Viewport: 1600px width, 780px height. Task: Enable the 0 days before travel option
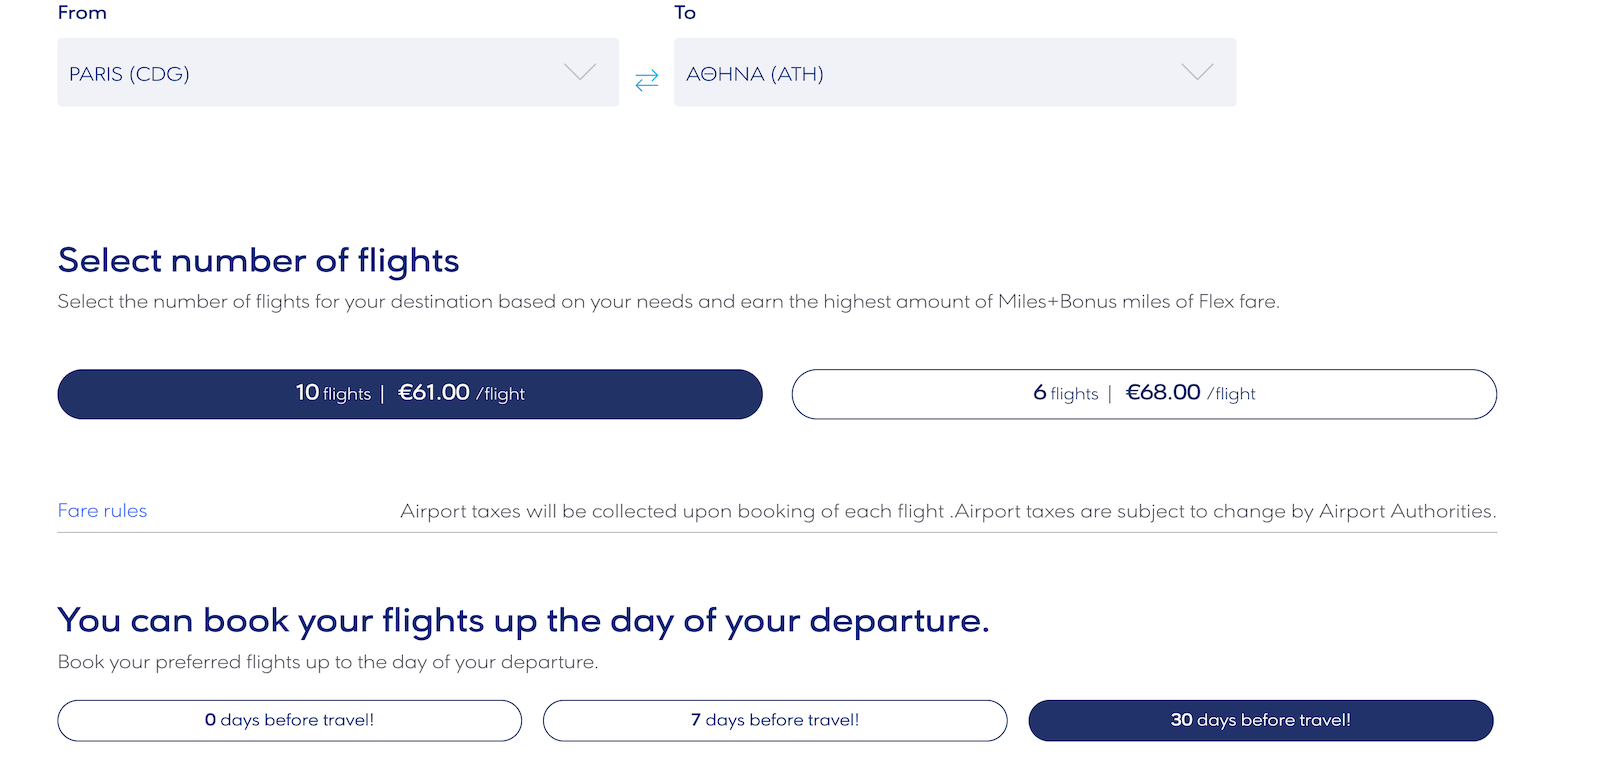pyautogui.click(x=289, y=720)
